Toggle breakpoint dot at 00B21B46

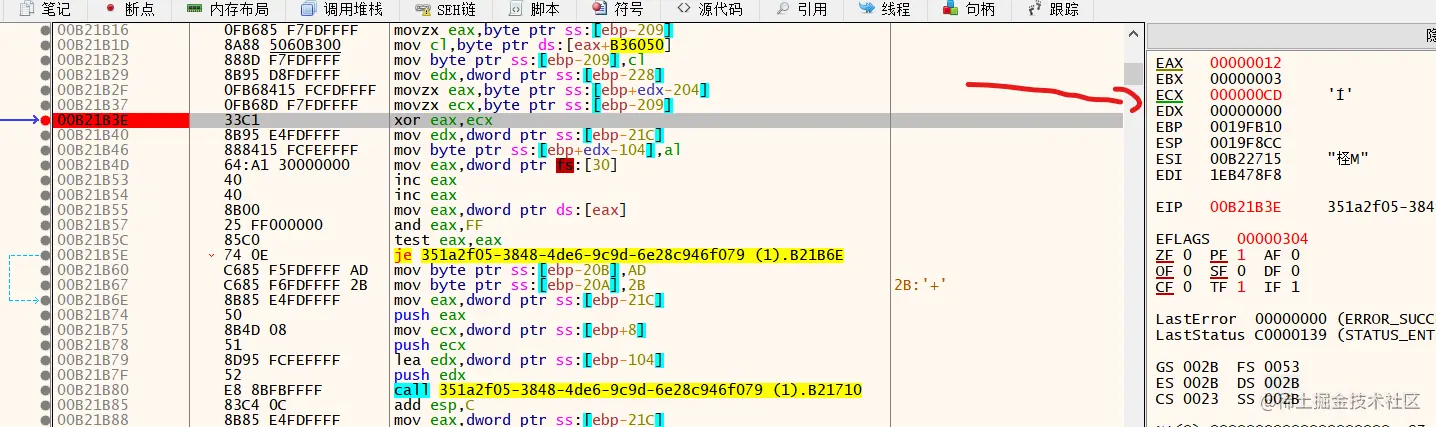45,150
